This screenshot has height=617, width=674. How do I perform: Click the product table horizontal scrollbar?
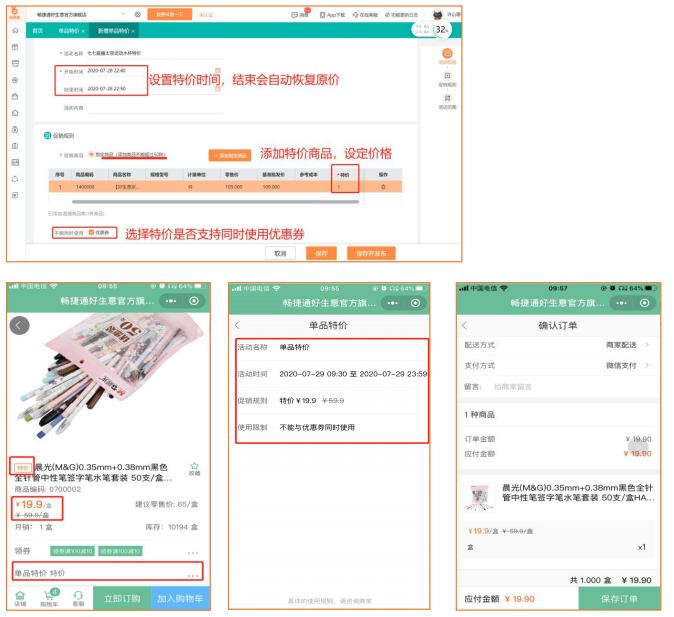click(215, 201)
